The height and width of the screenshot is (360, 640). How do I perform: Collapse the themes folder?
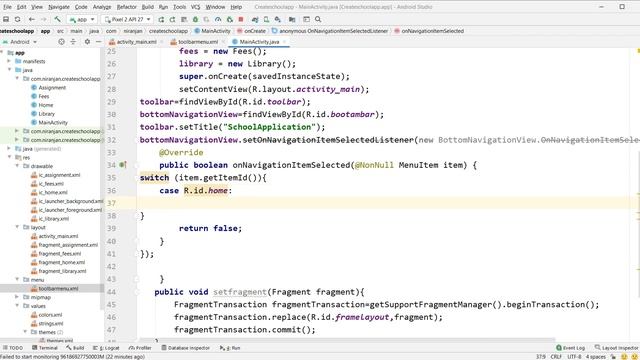[25, 332]
